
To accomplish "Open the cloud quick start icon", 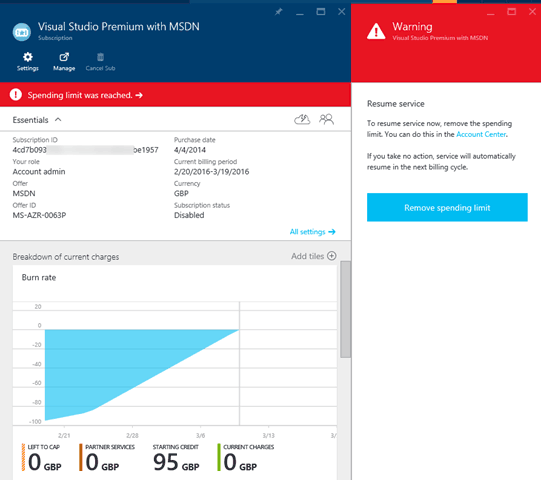I will click(x=302, y=119).
